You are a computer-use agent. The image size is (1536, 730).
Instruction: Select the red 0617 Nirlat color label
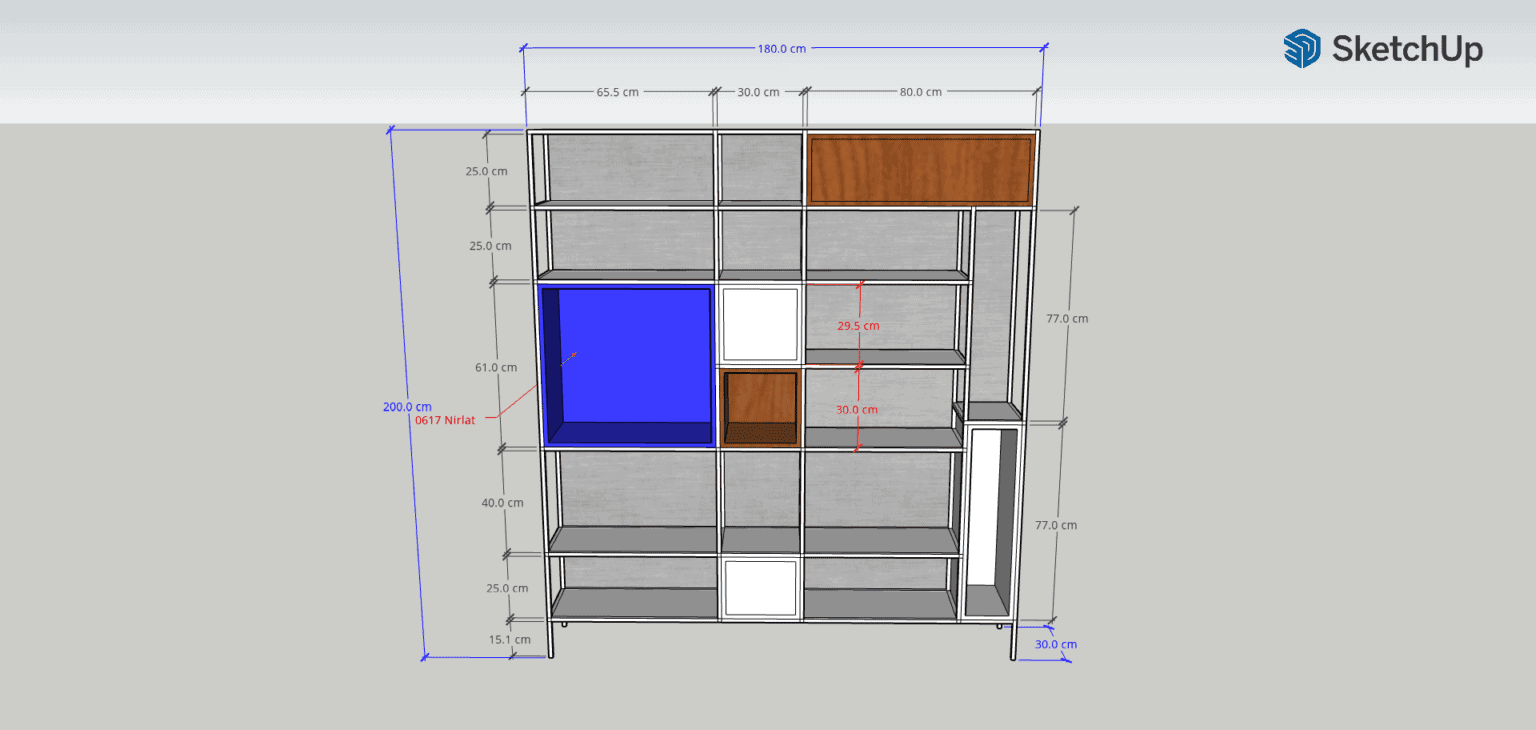tap(443, 420)
